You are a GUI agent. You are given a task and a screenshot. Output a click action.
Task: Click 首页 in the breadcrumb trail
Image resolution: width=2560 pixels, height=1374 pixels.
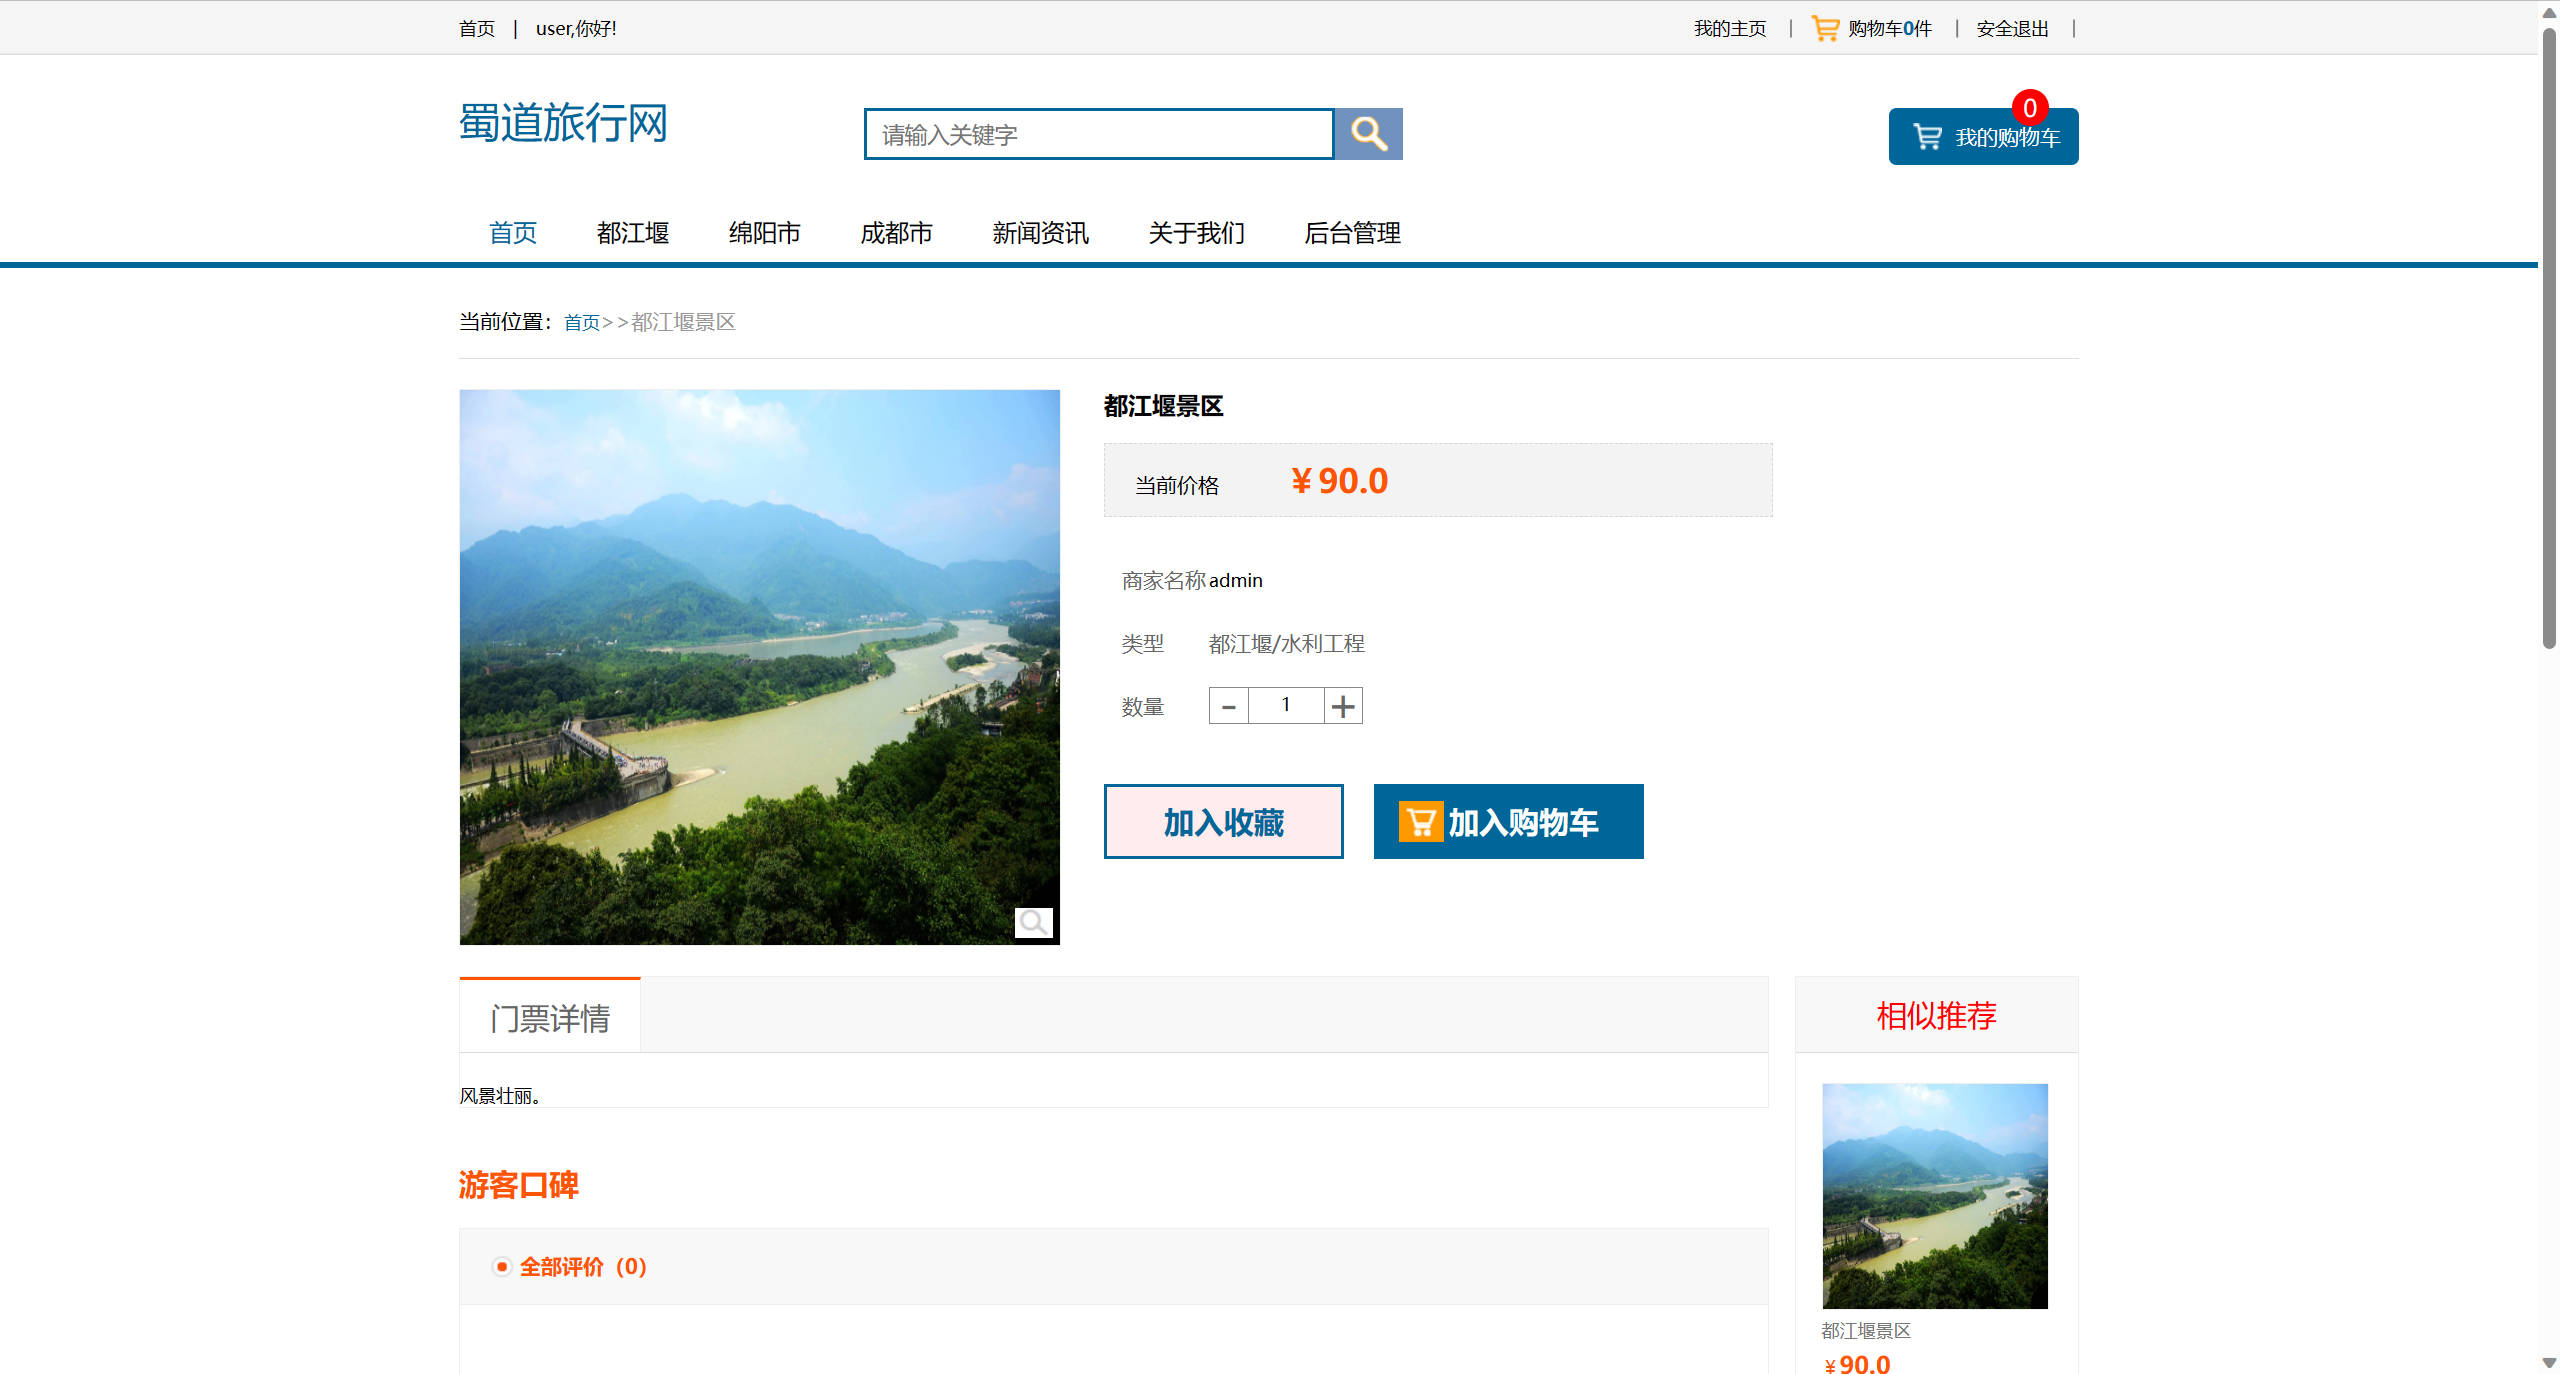(x=582, y=322)
